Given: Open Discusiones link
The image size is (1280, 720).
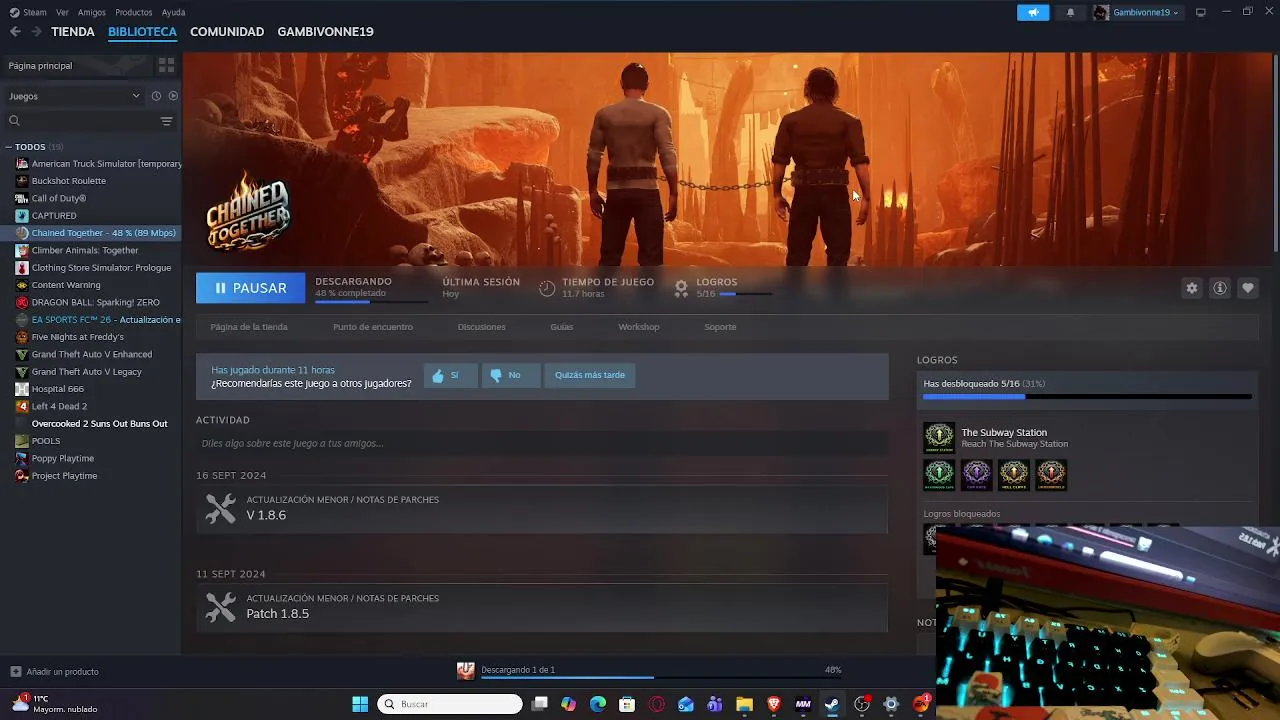Looking at the screenshot, I should pos(481,327).
